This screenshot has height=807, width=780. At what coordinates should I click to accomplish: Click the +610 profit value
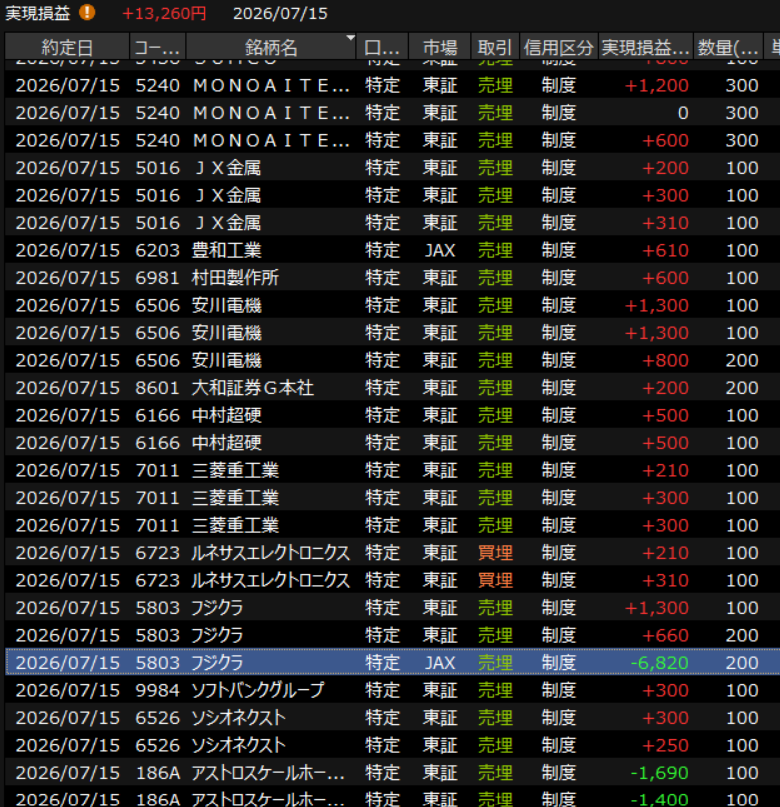[x=665, y=250]
